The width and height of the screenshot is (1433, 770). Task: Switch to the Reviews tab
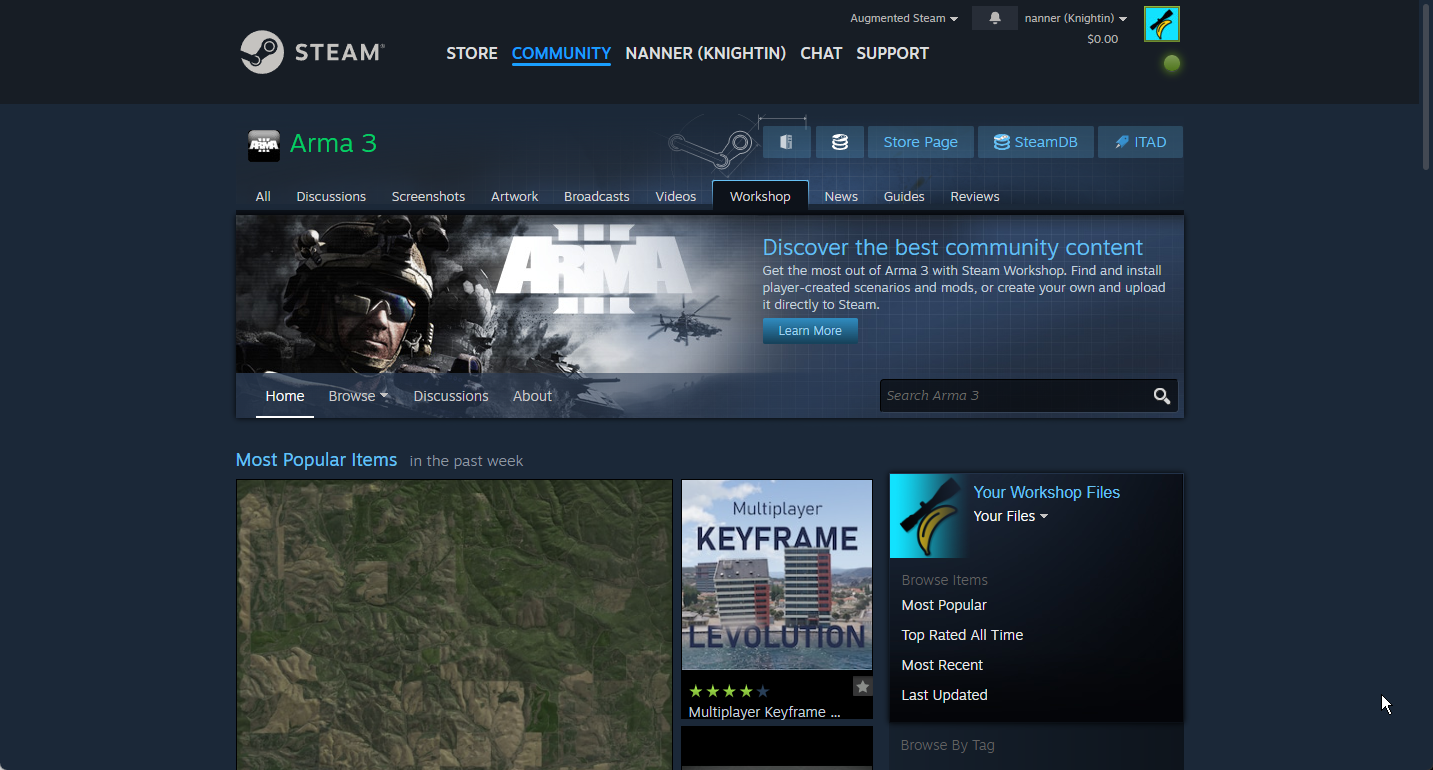[975, 196]
